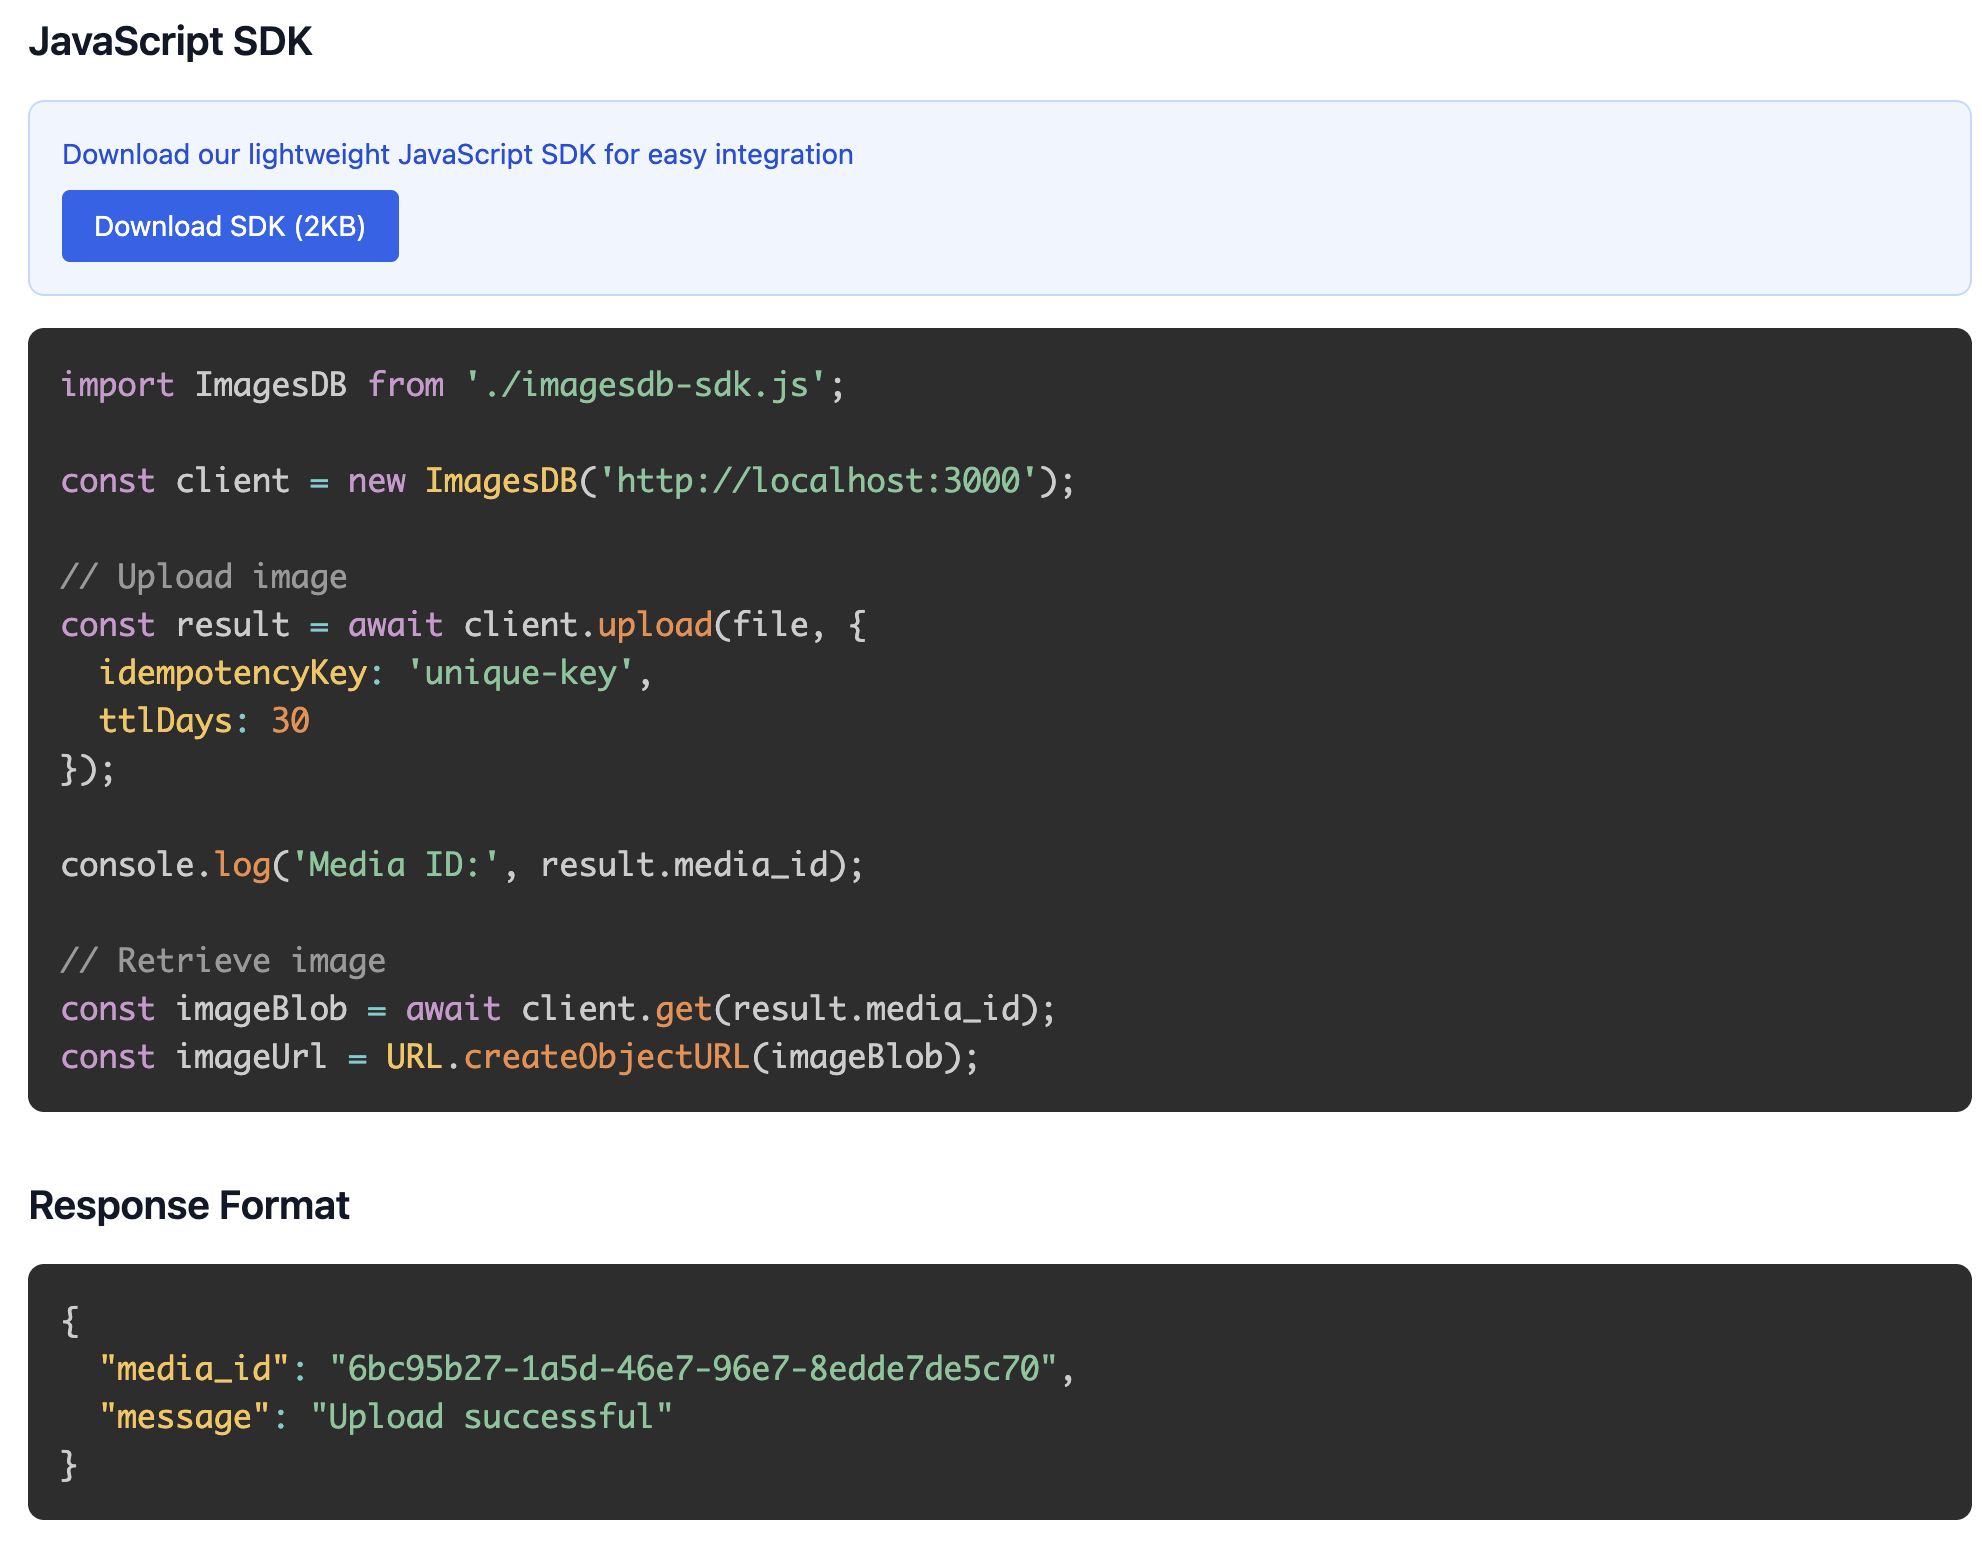Click the 'Upload successful' message string
The image size is (1982, 1546).
(x=494, y=1416)
